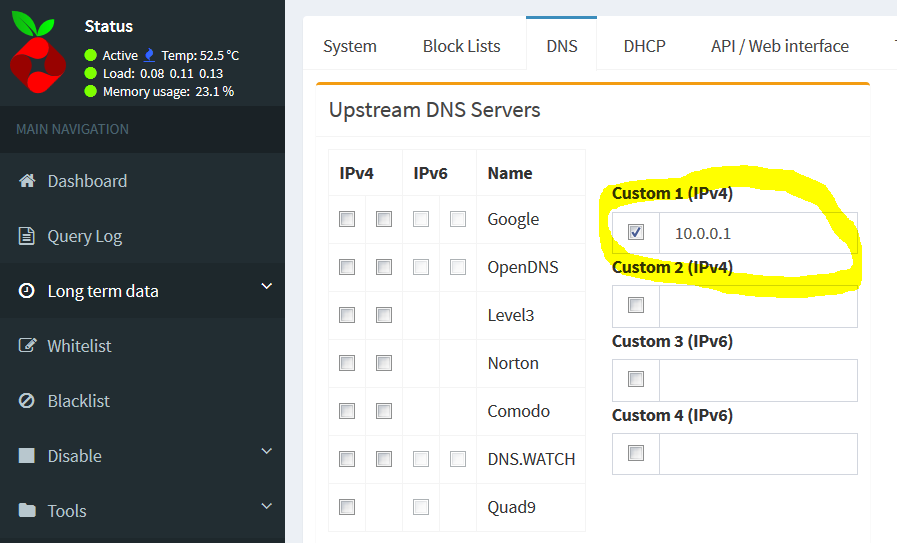Switch to the Block Lists tab
The width and height of the screenshot is (897, 543).
point(462,46)
